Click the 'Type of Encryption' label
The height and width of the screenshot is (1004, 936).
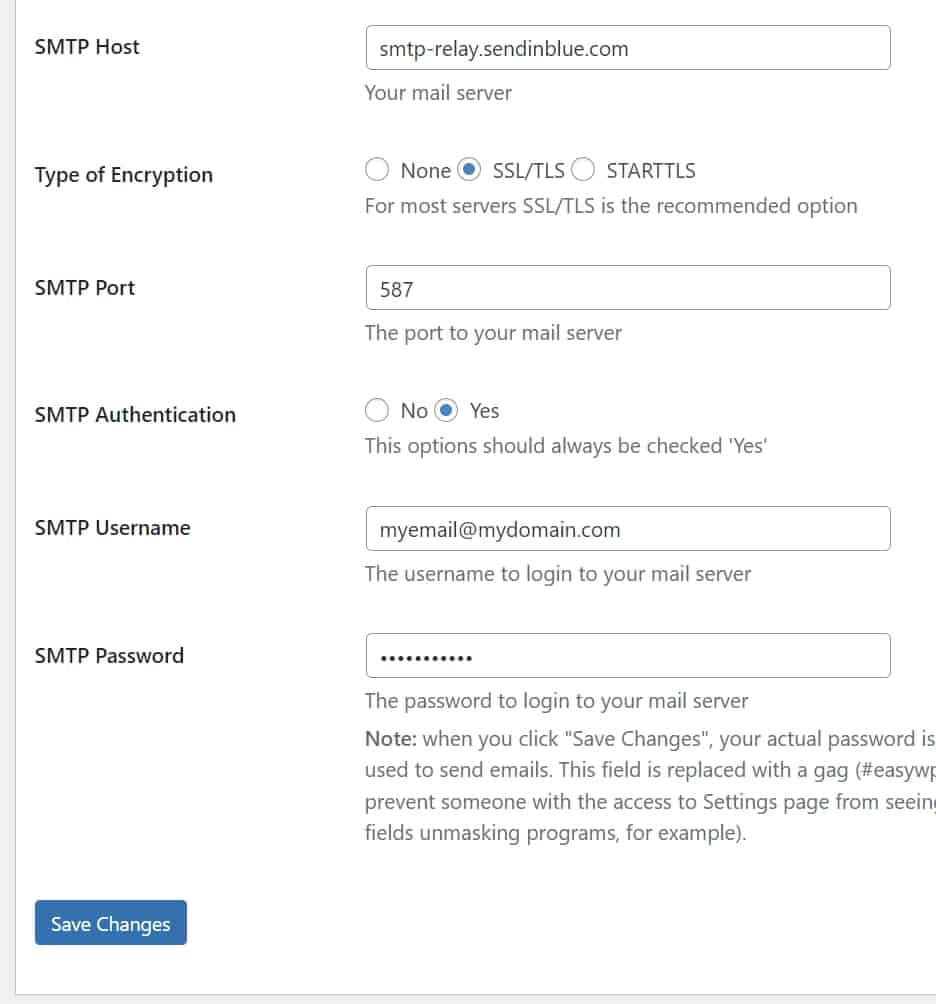(123, 175)
